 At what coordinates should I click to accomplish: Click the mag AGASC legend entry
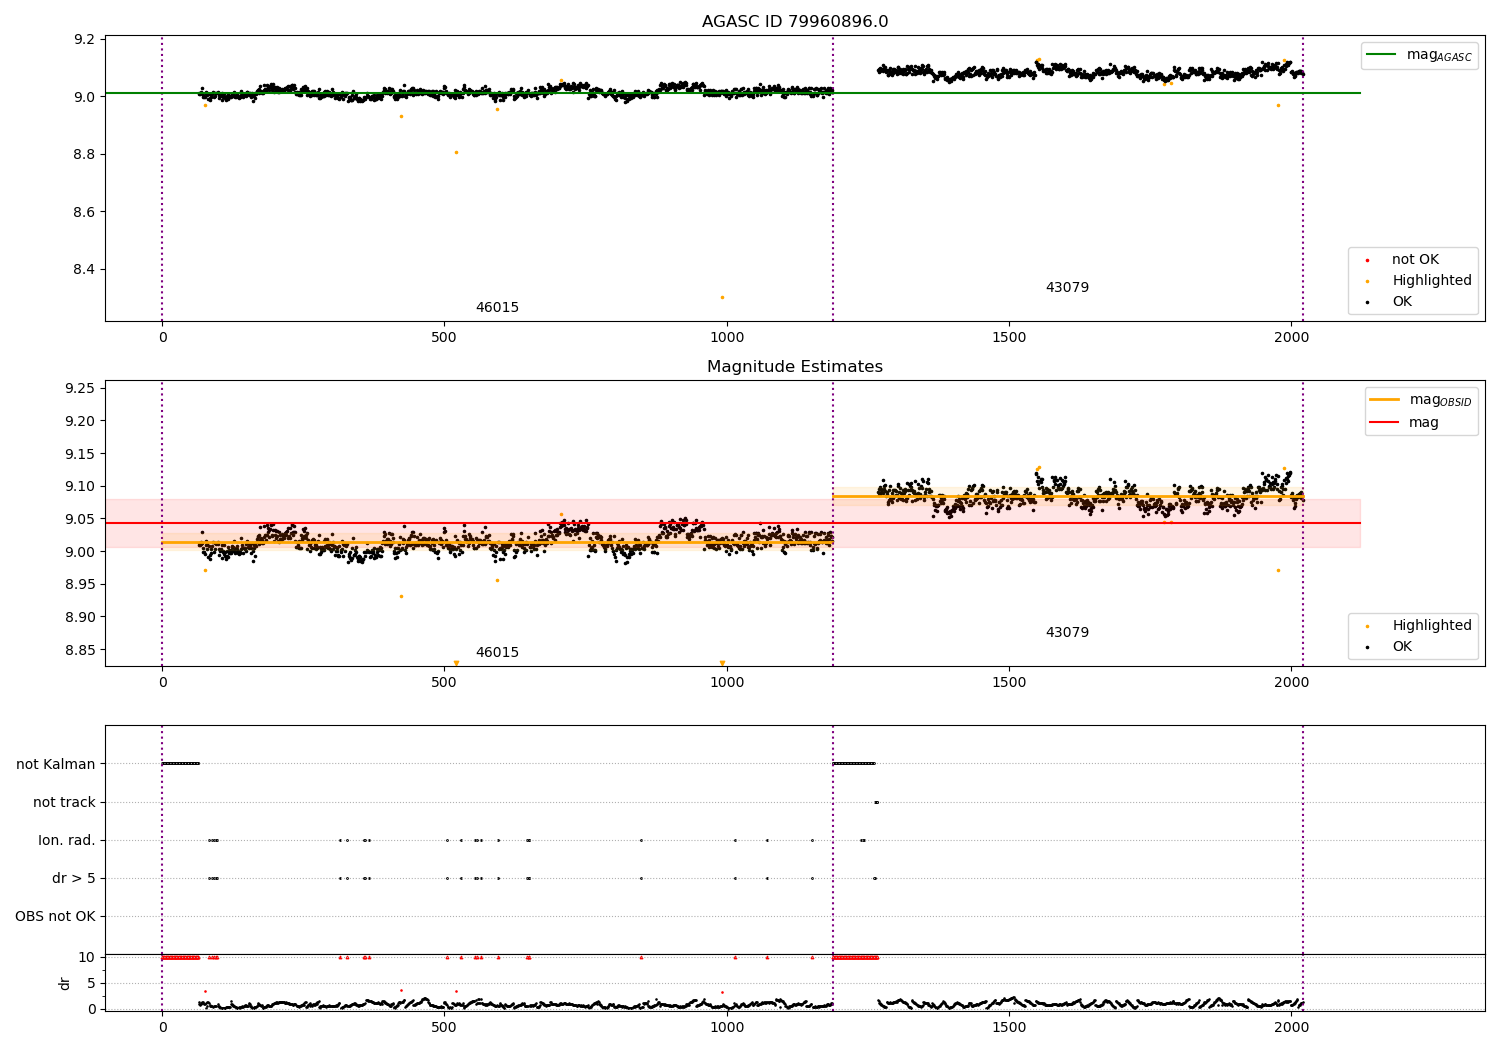[x=1419, y=56]
